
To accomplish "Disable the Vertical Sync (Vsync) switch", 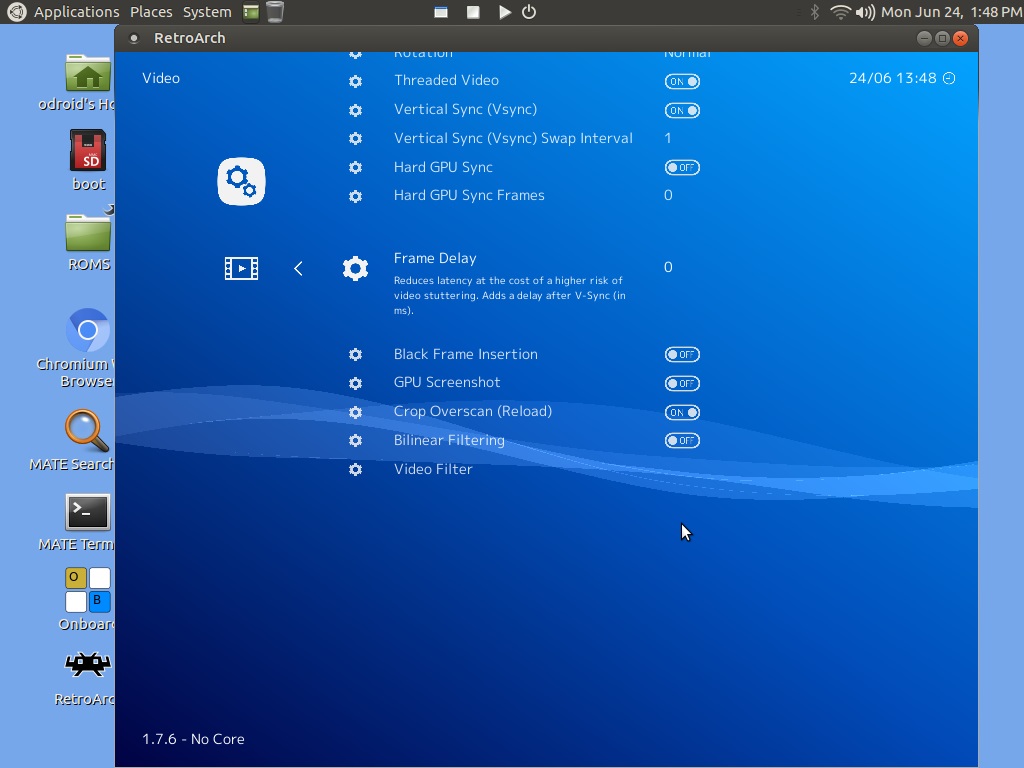I will [x=682, y=110].
